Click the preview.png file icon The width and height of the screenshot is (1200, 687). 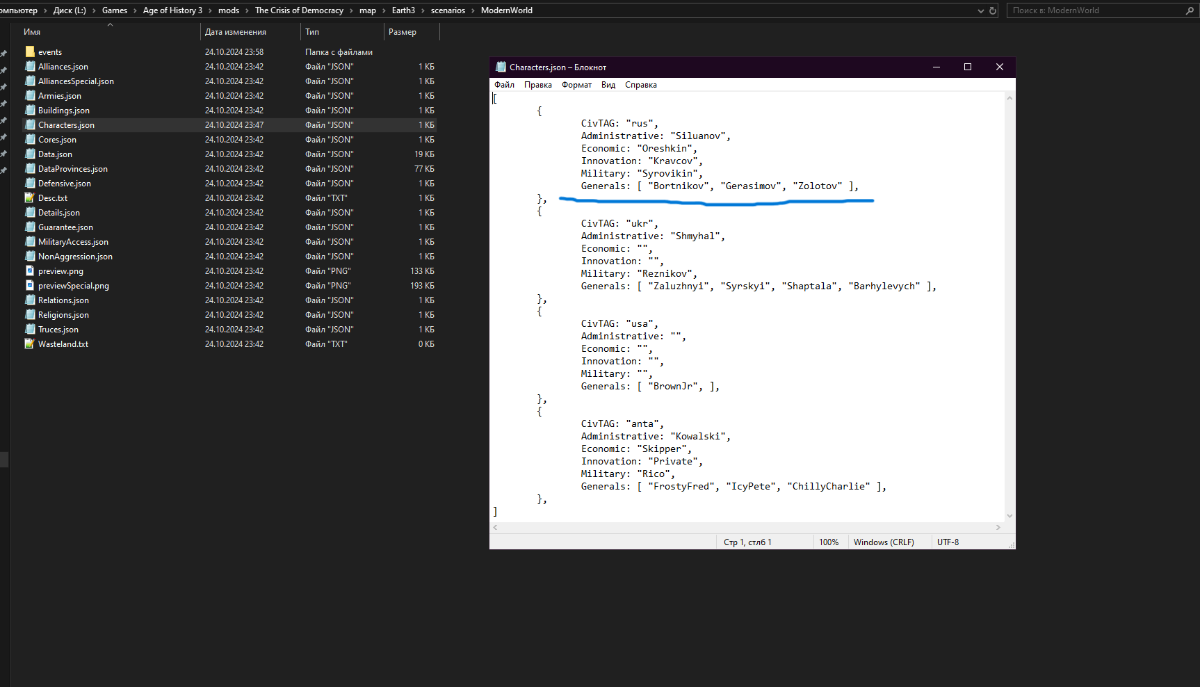30,271
